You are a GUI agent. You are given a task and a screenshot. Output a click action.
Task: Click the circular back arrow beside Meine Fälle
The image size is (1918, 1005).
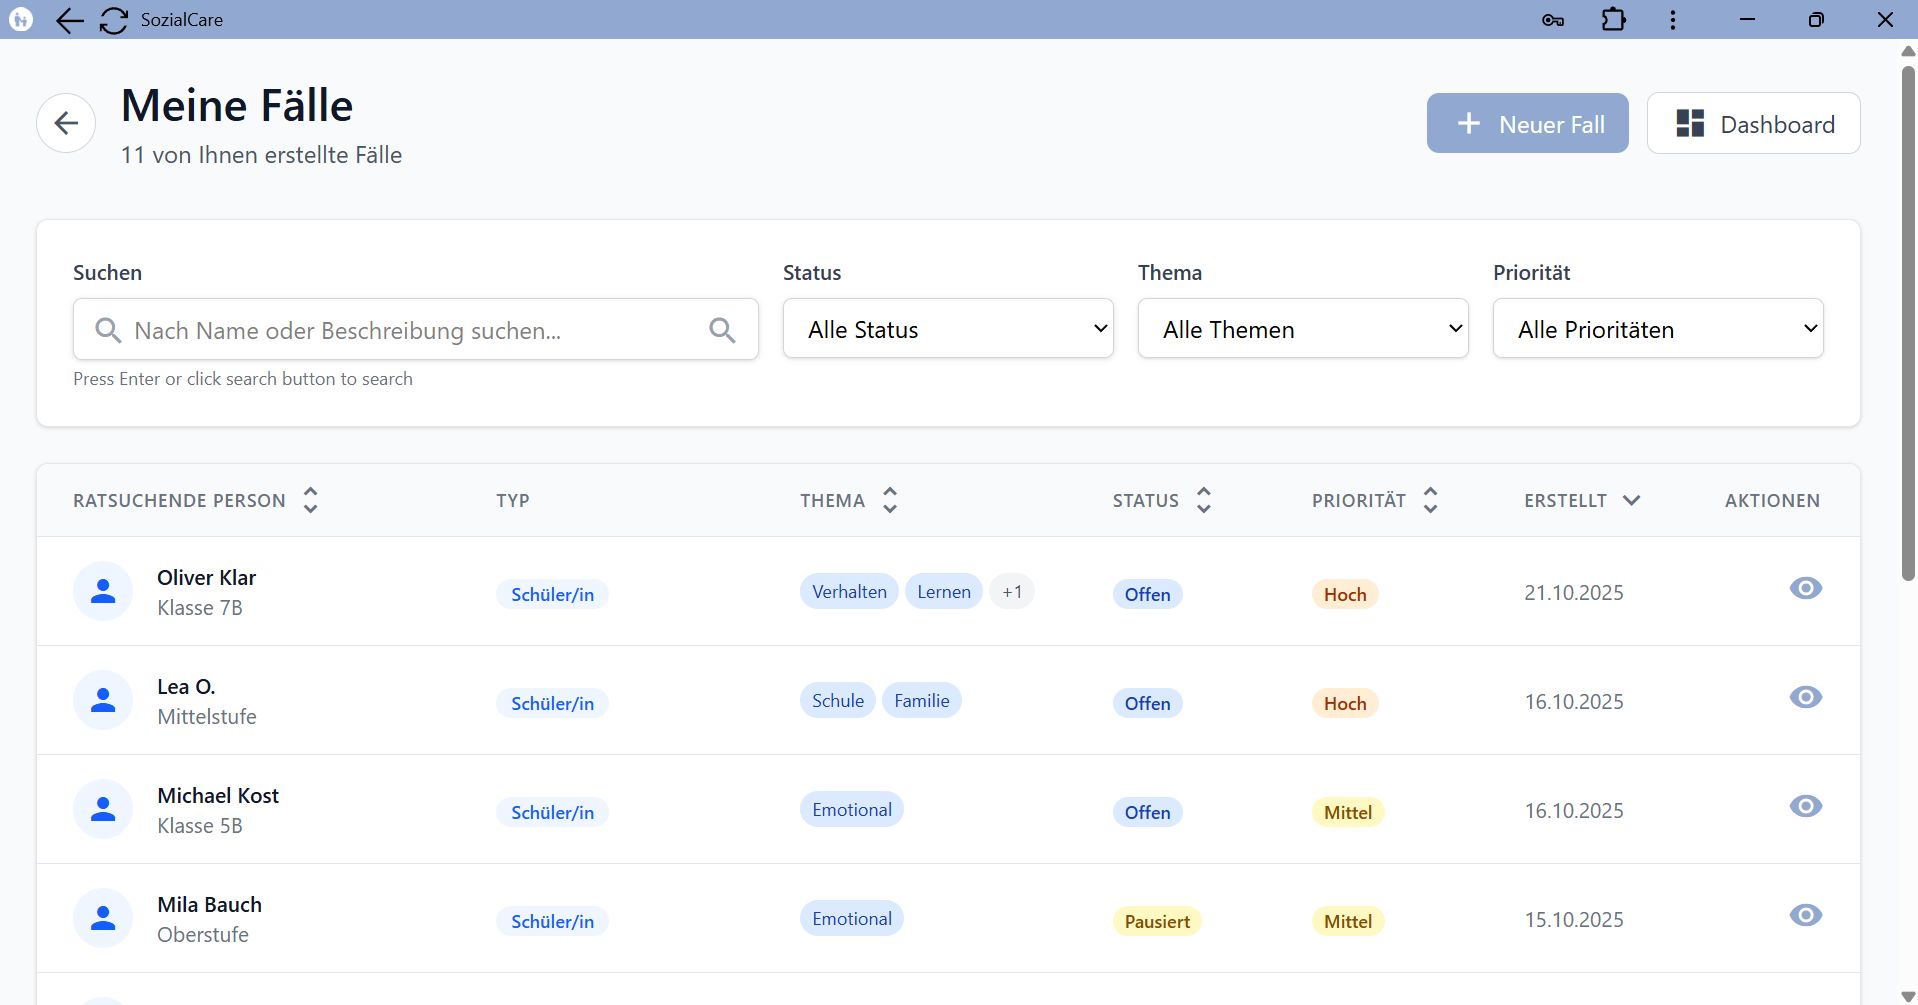coord(65,122)
